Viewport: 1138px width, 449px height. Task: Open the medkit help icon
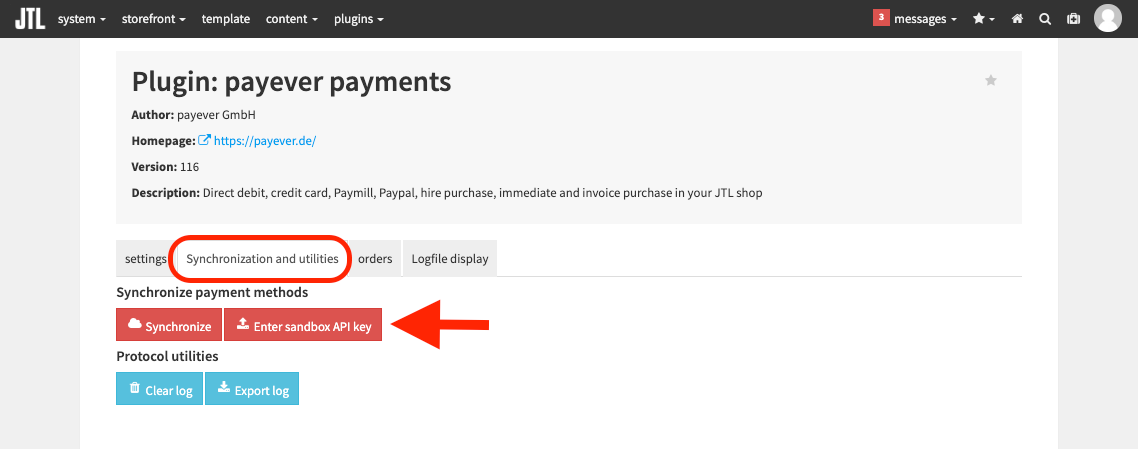[x=1073, y=19]
